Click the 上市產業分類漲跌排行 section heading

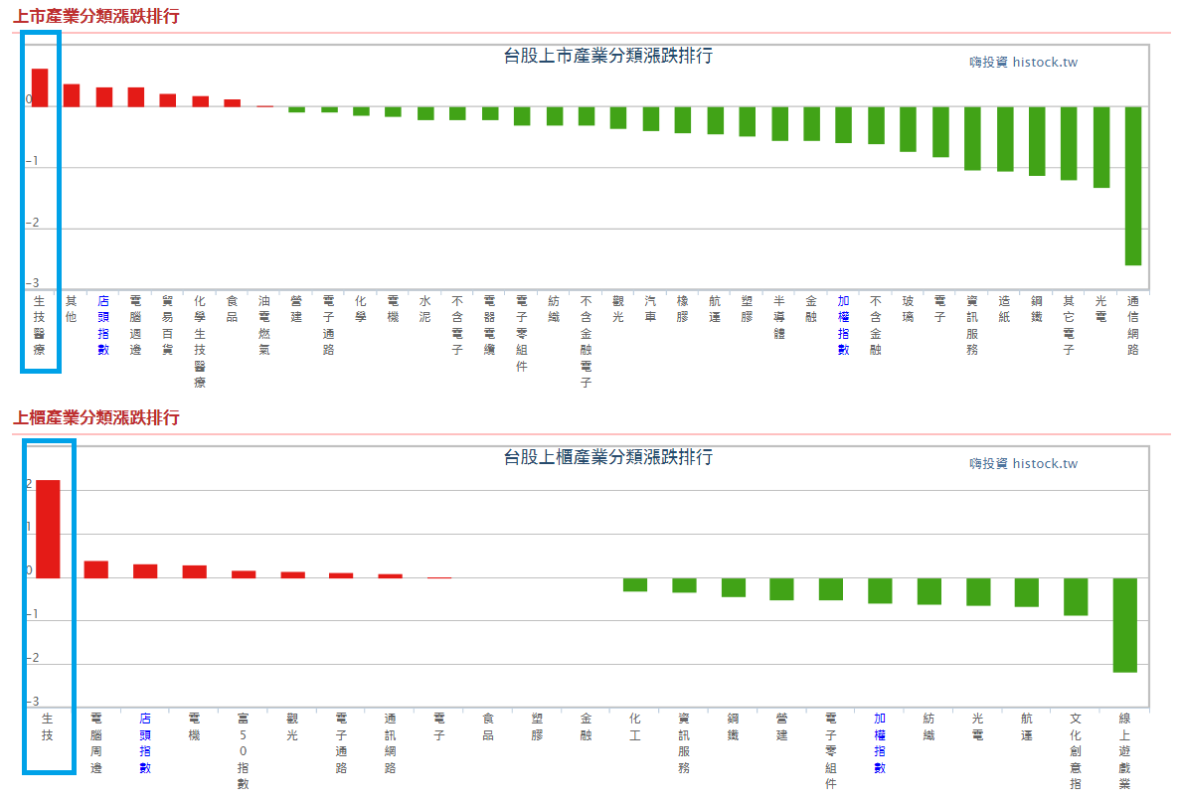pos(96,17)
